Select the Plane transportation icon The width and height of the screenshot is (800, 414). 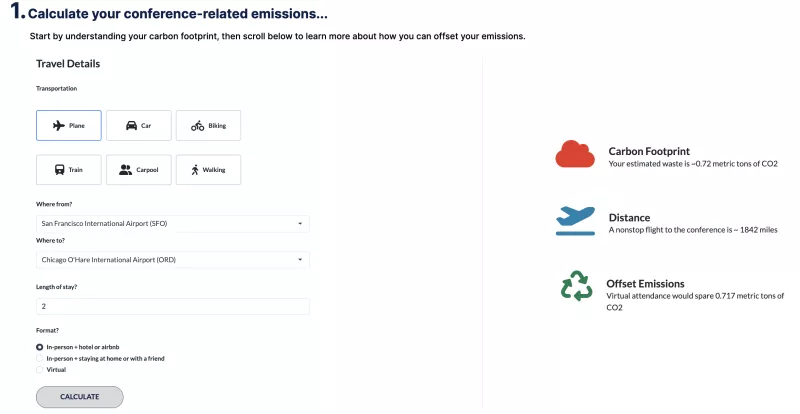pyautogui.click(x=59, y=126)
